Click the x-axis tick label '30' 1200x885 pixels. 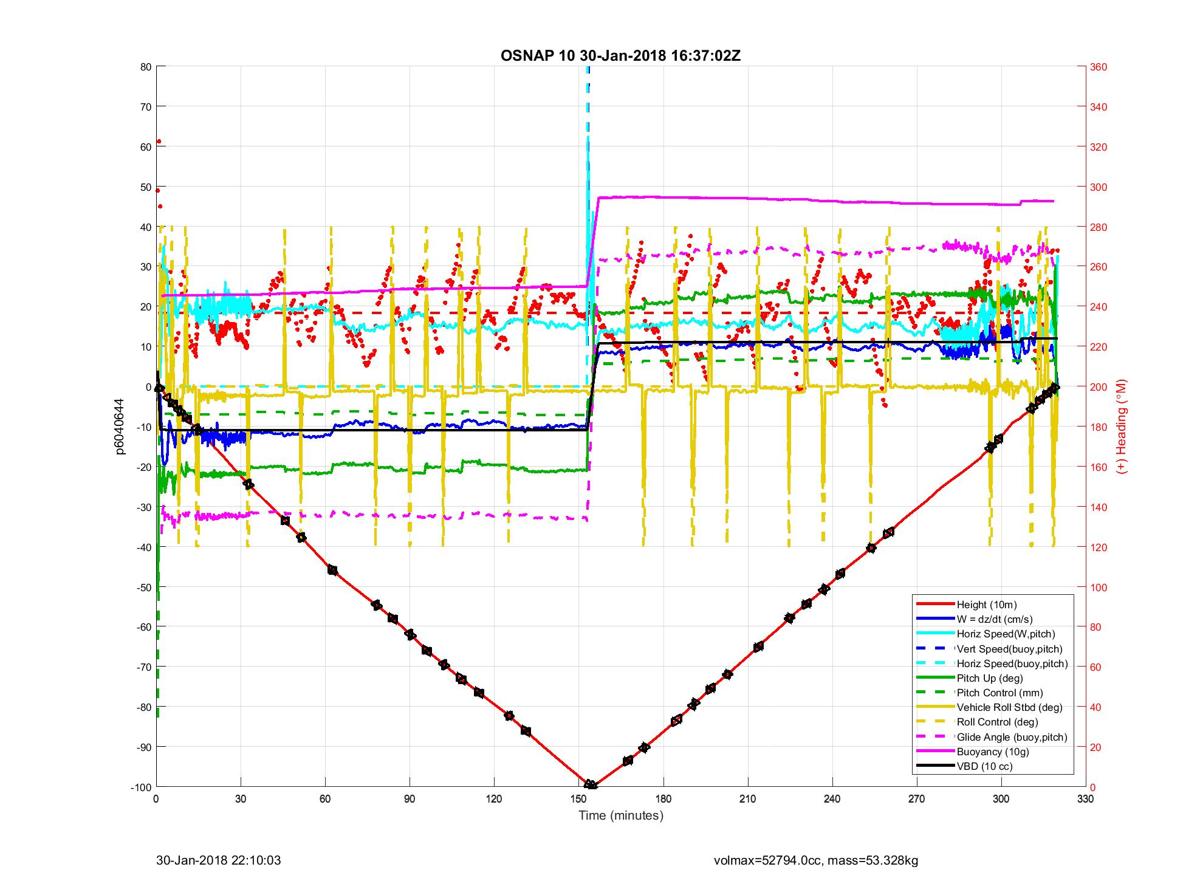click(x=240, y=799)
